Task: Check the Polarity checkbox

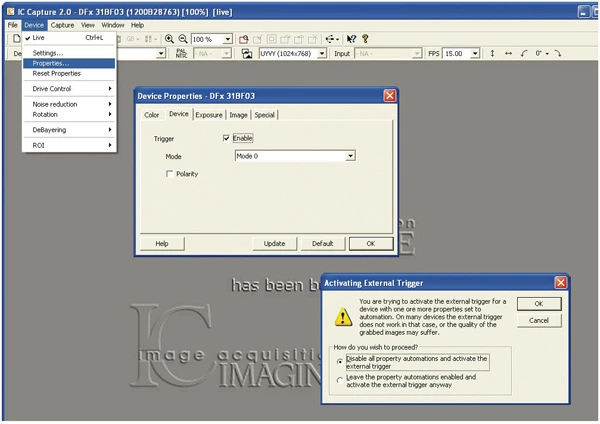Action: [x=170, y=174]
